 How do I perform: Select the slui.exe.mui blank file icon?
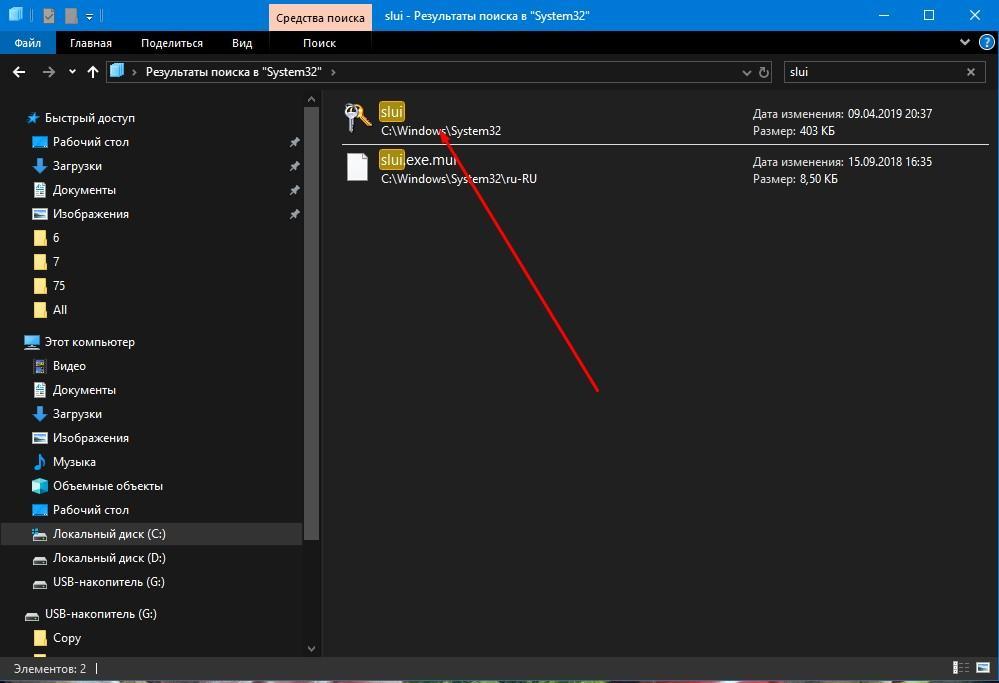pyautogui.click(x=357, y=167)
